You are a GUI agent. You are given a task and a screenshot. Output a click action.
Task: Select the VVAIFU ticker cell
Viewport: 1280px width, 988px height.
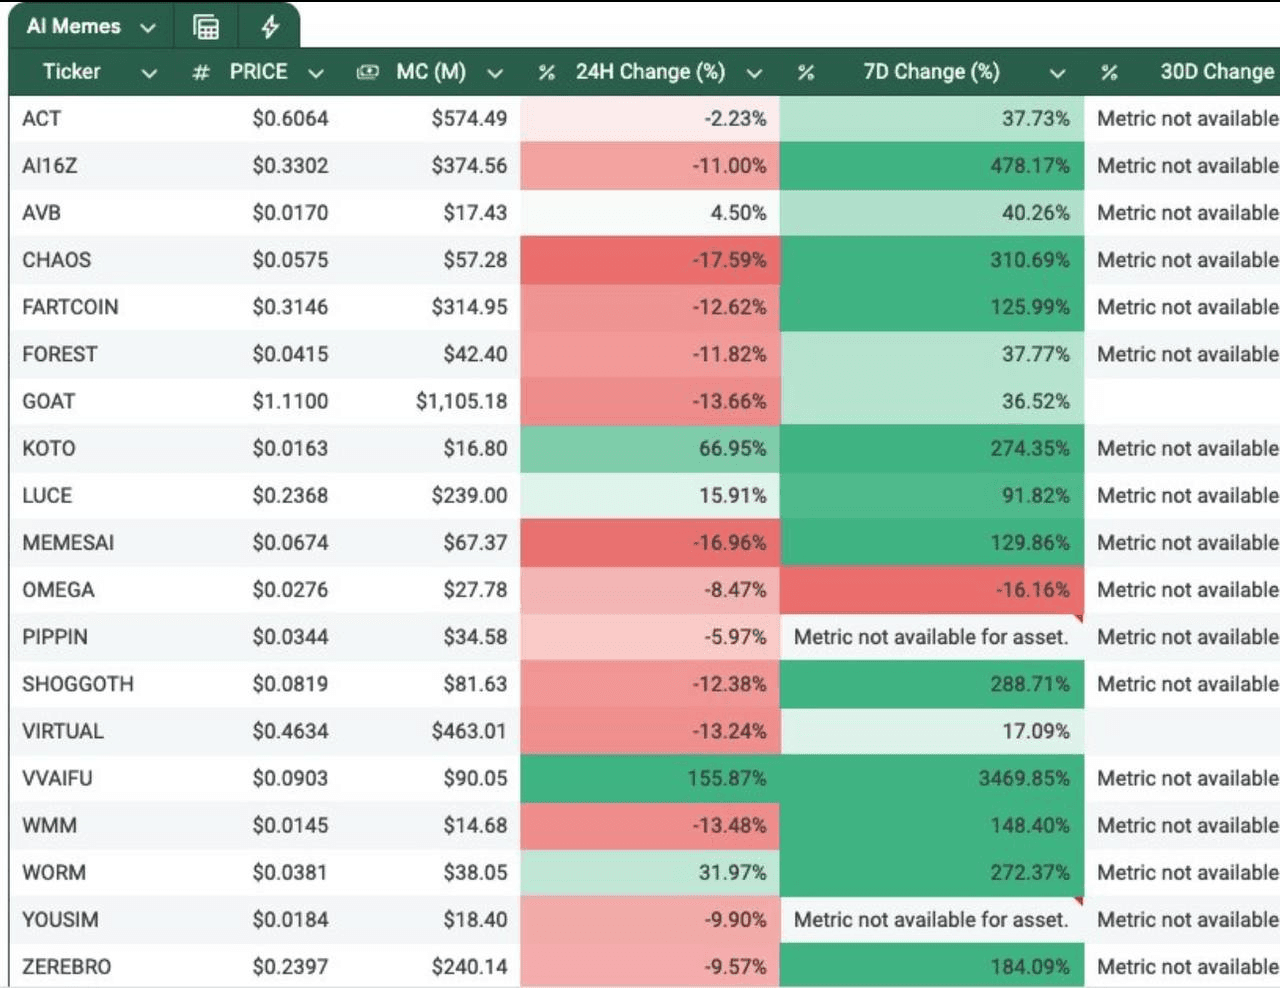tap(58, 778)
